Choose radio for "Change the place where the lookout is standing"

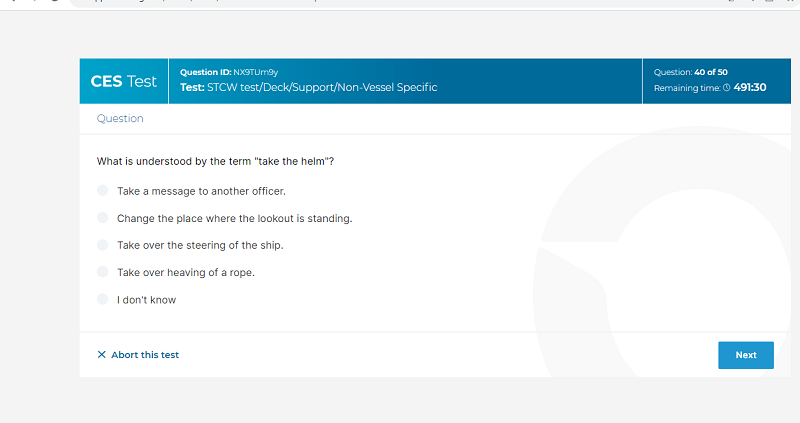[103, 217]
